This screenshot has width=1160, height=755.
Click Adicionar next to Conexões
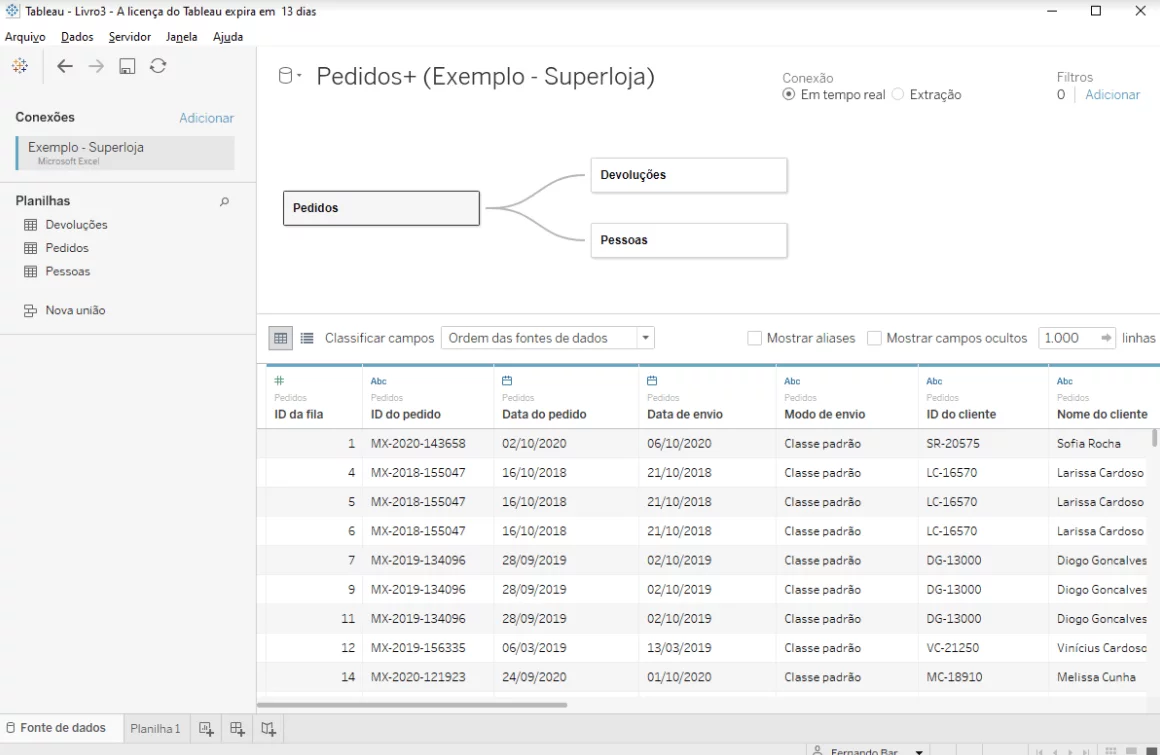pyautogui.click(x=206, y=118)
